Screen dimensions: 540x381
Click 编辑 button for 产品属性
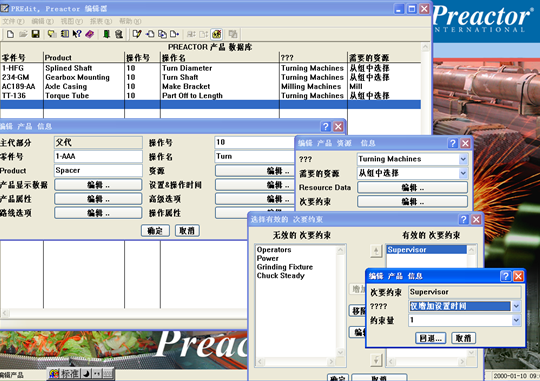pos(98,199)
